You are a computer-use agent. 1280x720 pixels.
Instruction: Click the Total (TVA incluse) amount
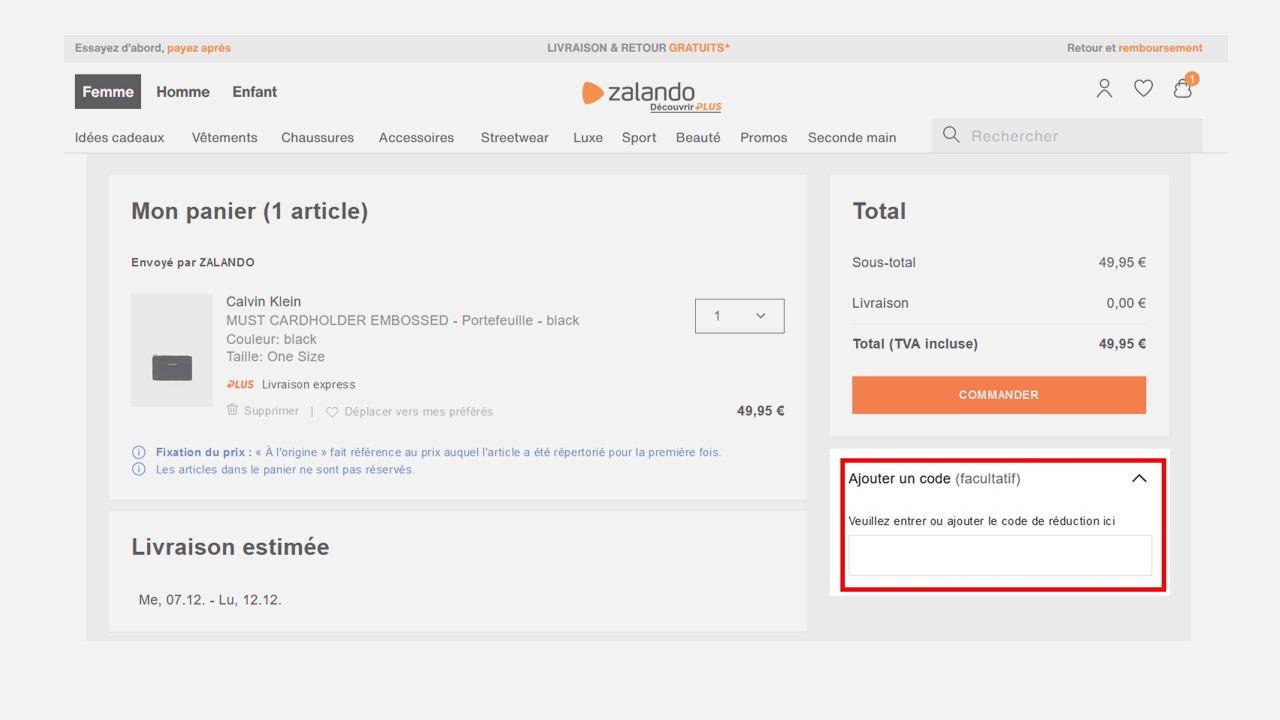[1122, 344]
